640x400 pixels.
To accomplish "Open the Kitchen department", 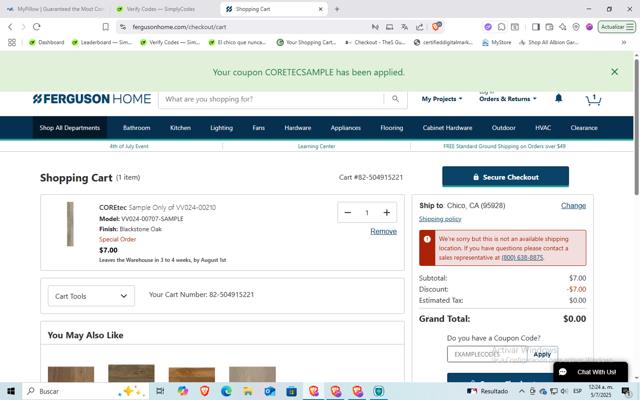I will click(180, 128).
